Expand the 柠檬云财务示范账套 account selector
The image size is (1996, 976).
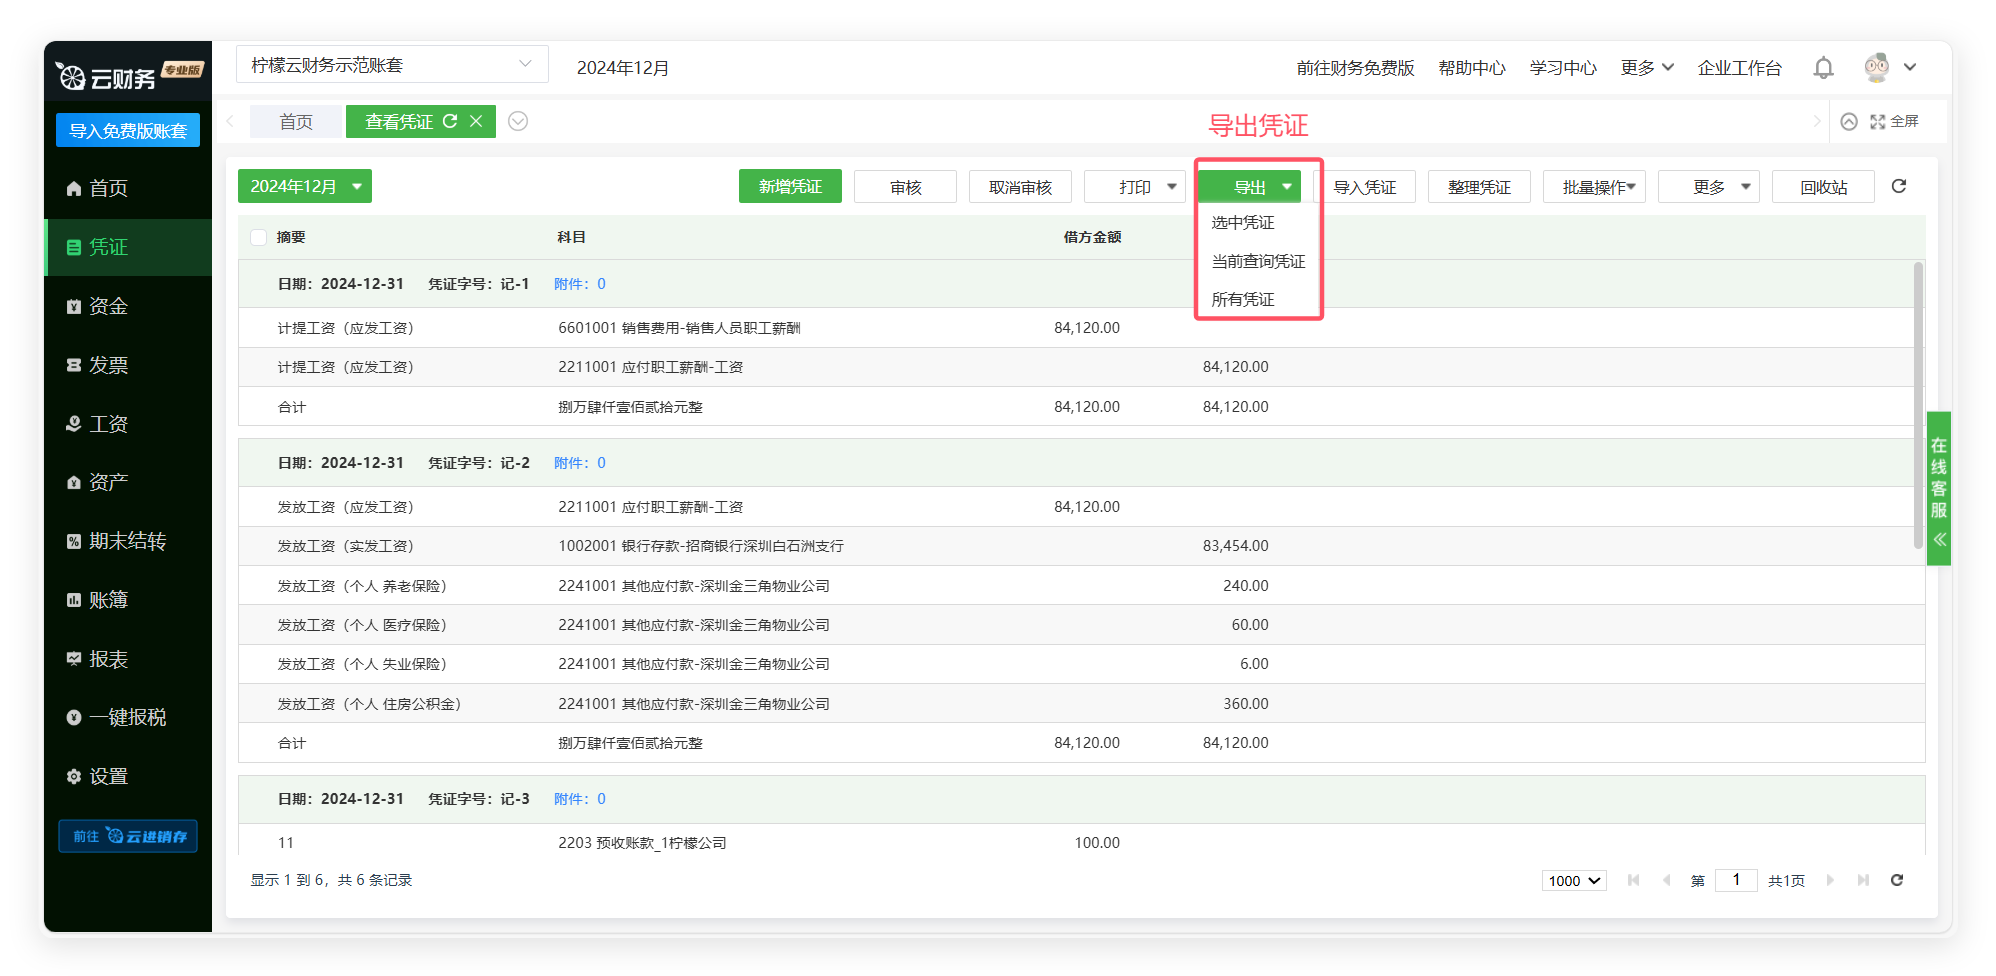392,65
